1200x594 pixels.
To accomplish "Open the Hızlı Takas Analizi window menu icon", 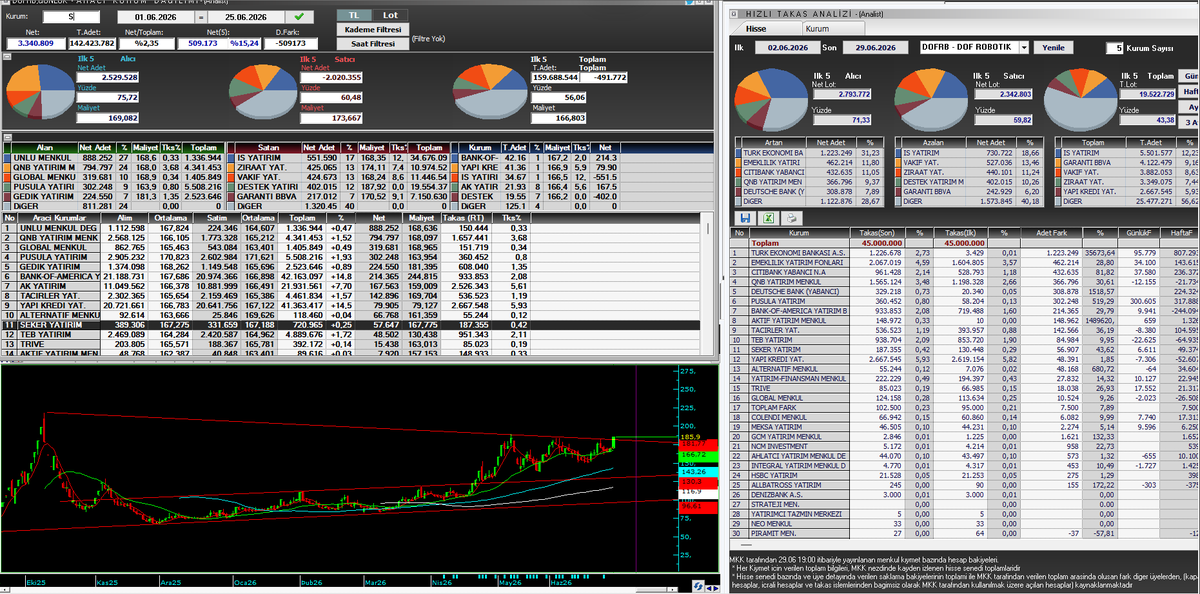I will [x=736, y=13].
